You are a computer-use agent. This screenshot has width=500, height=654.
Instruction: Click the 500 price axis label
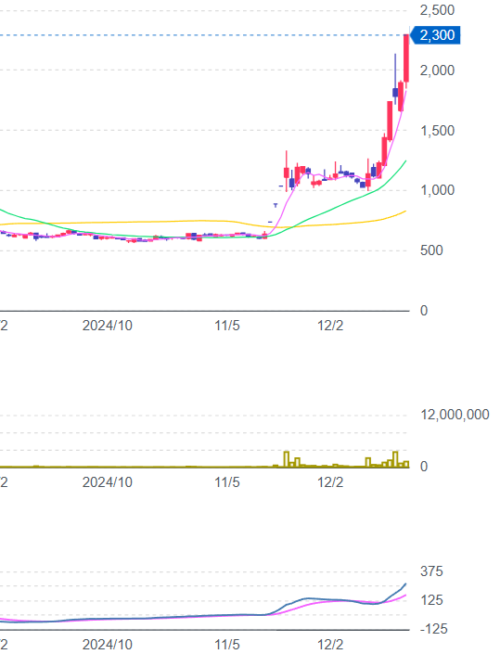tap(431, 250)
